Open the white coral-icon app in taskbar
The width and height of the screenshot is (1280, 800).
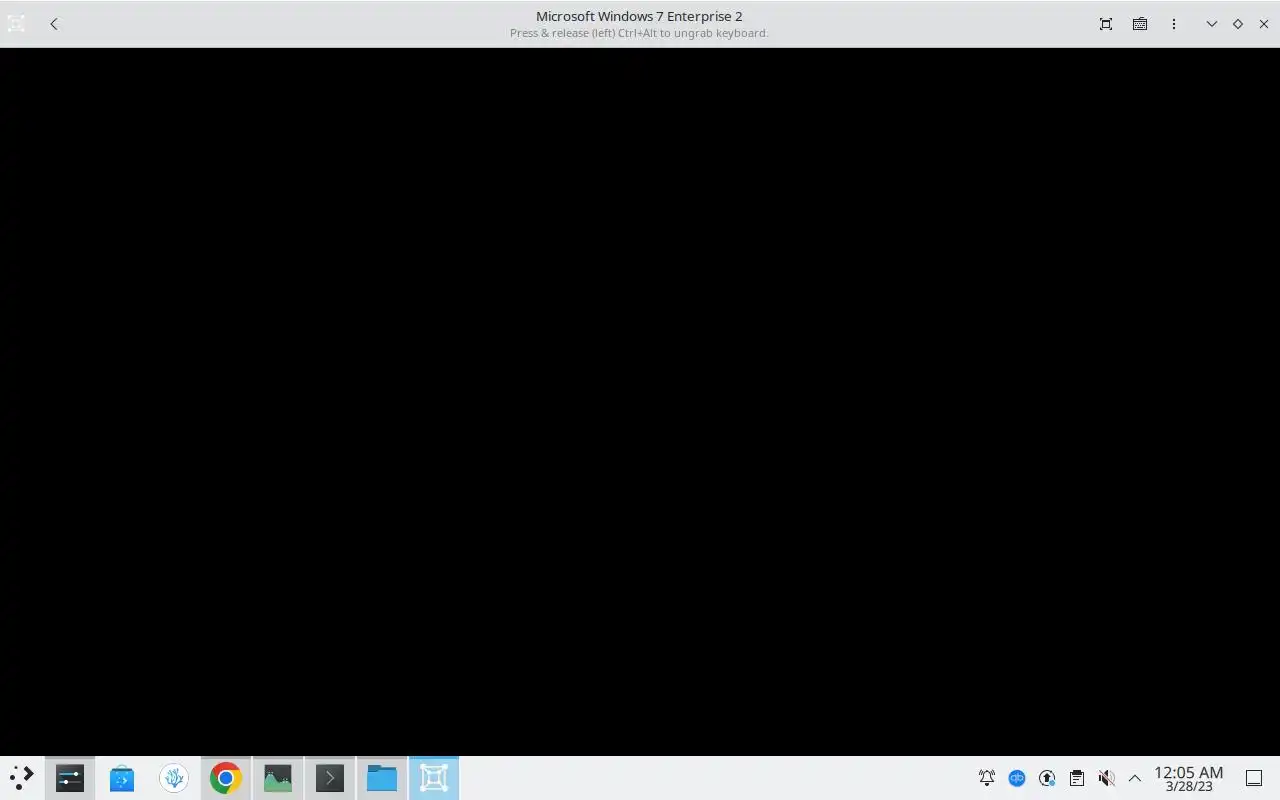coord(174,778)
